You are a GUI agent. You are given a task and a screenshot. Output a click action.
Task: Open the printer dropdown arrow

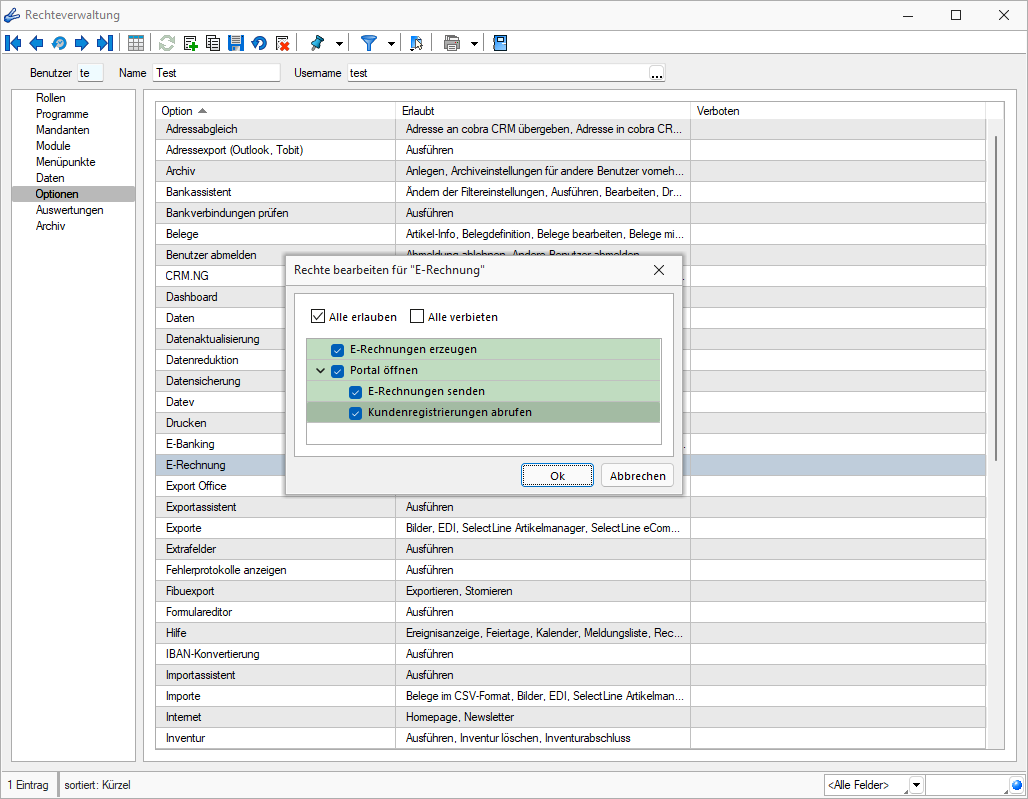(474, 43)
